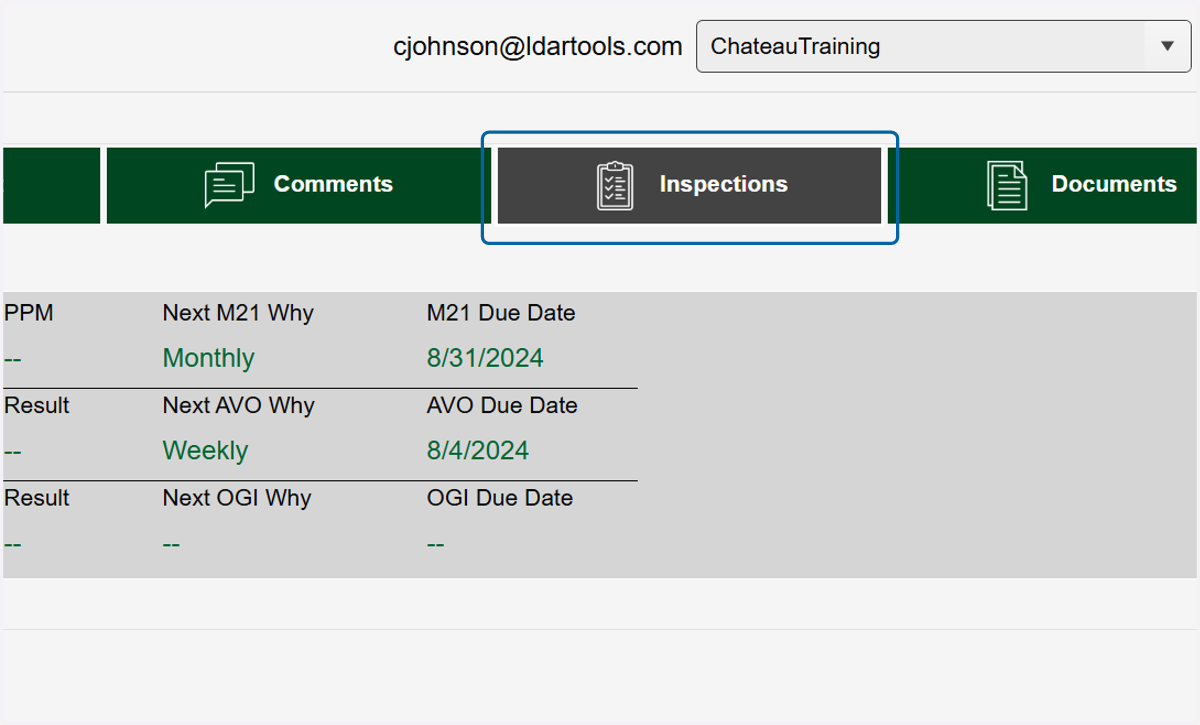Click the PPM column label

click(x=29, y=313)
